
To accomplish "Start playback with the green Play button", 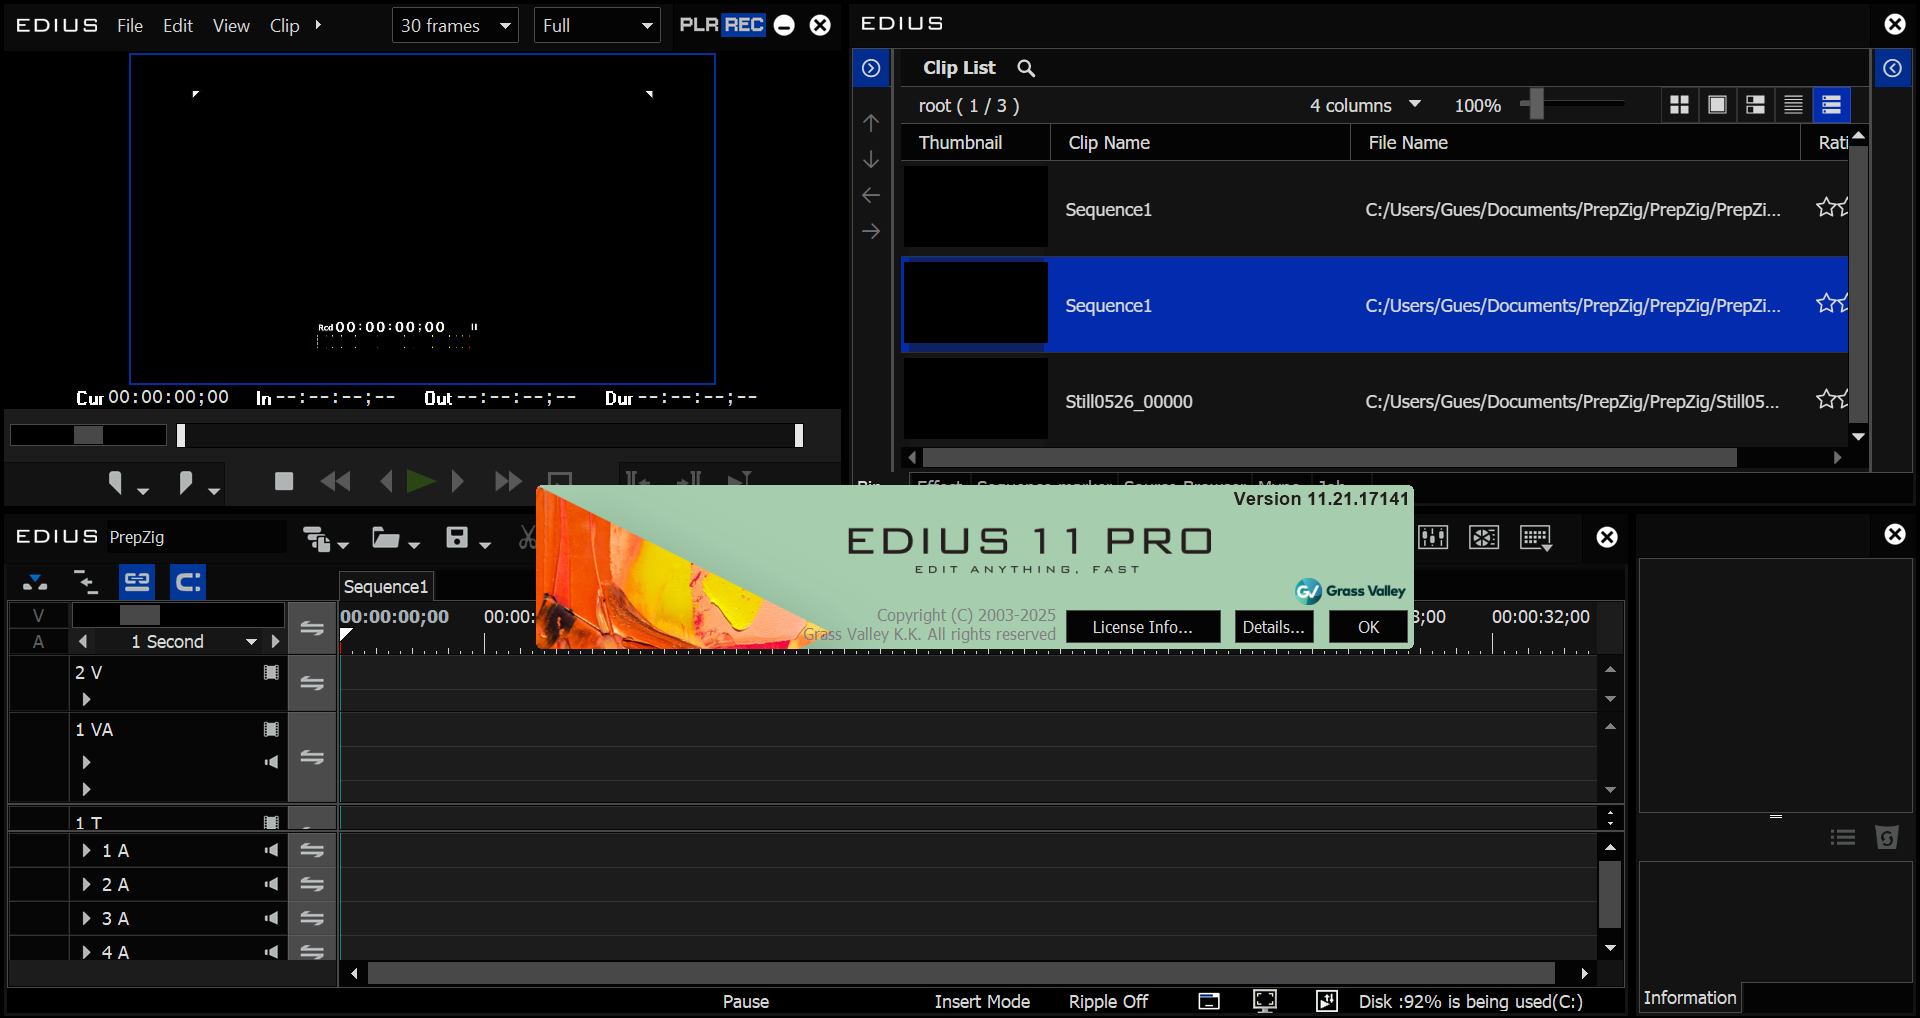I will [421, 481].
